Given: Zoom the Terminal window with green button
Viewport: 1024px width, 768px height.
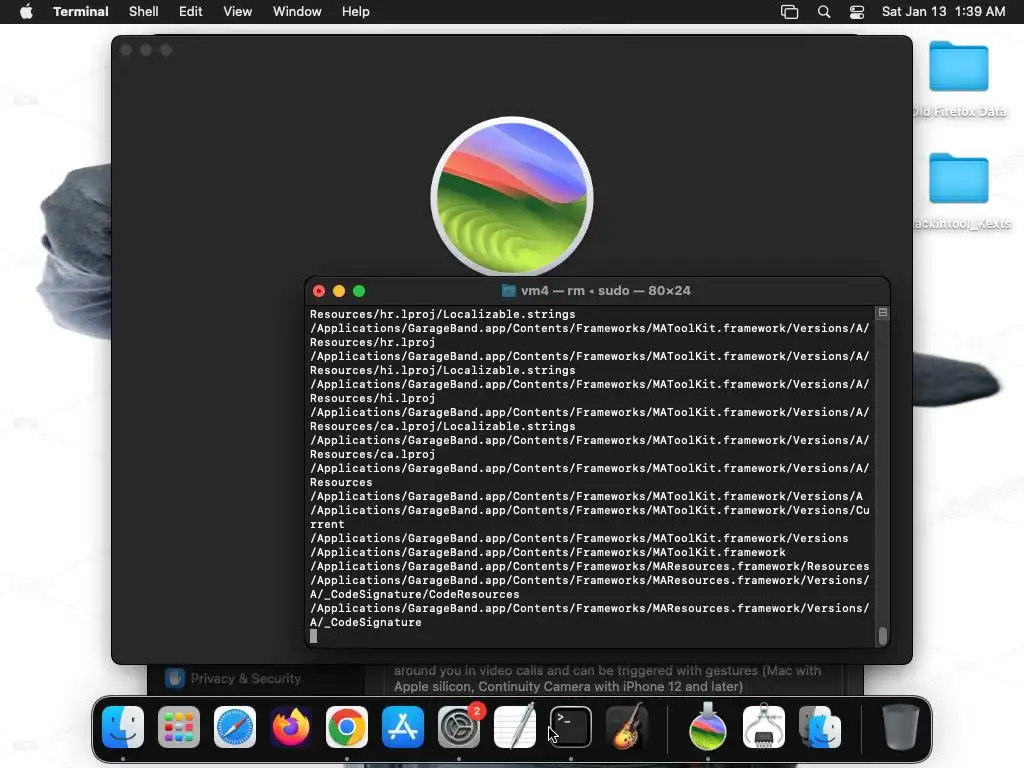Looking at the screenshot, I should pos(359,291).
